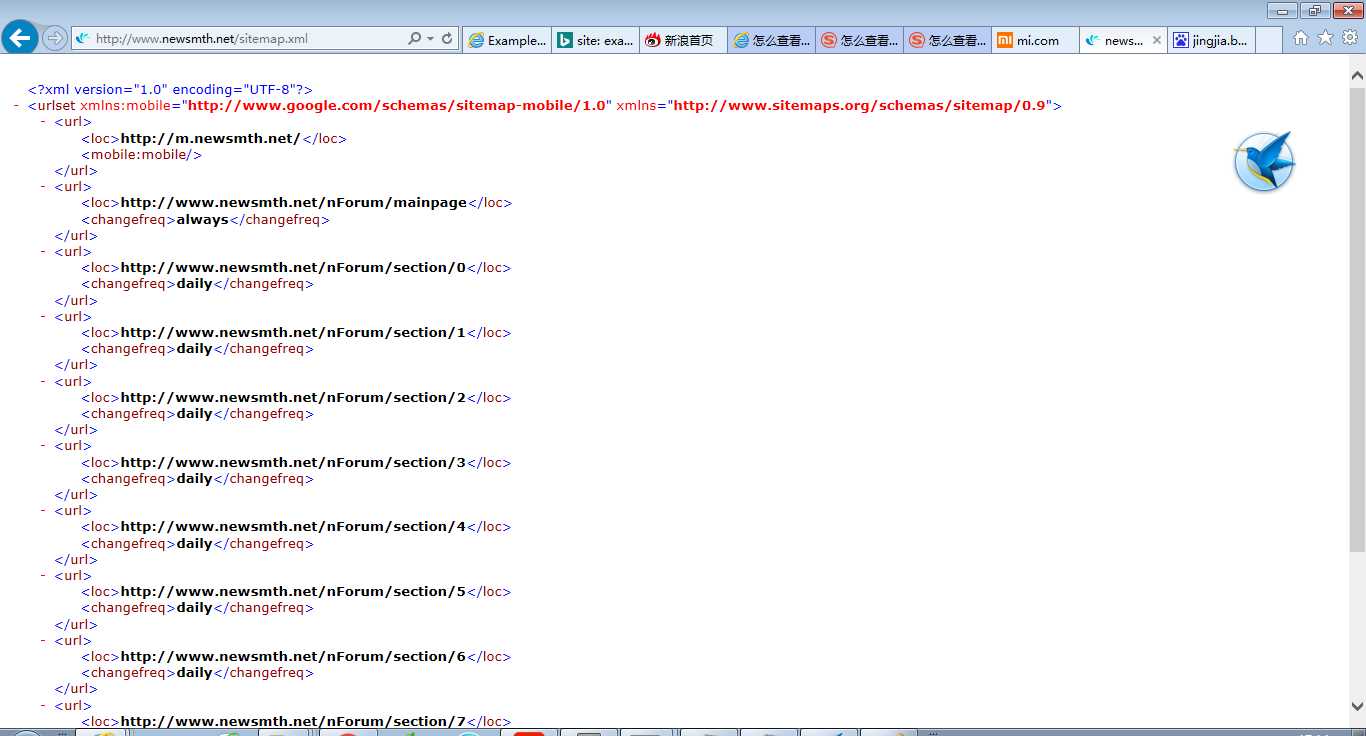Click the sitemaps.org schema namespace URL

click(859, 105)
